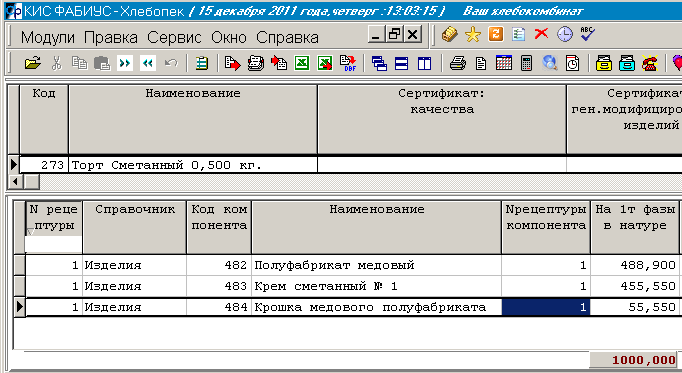Click the forward double-arrow icon
Screen dimensions: 682x373
(125, 63)
